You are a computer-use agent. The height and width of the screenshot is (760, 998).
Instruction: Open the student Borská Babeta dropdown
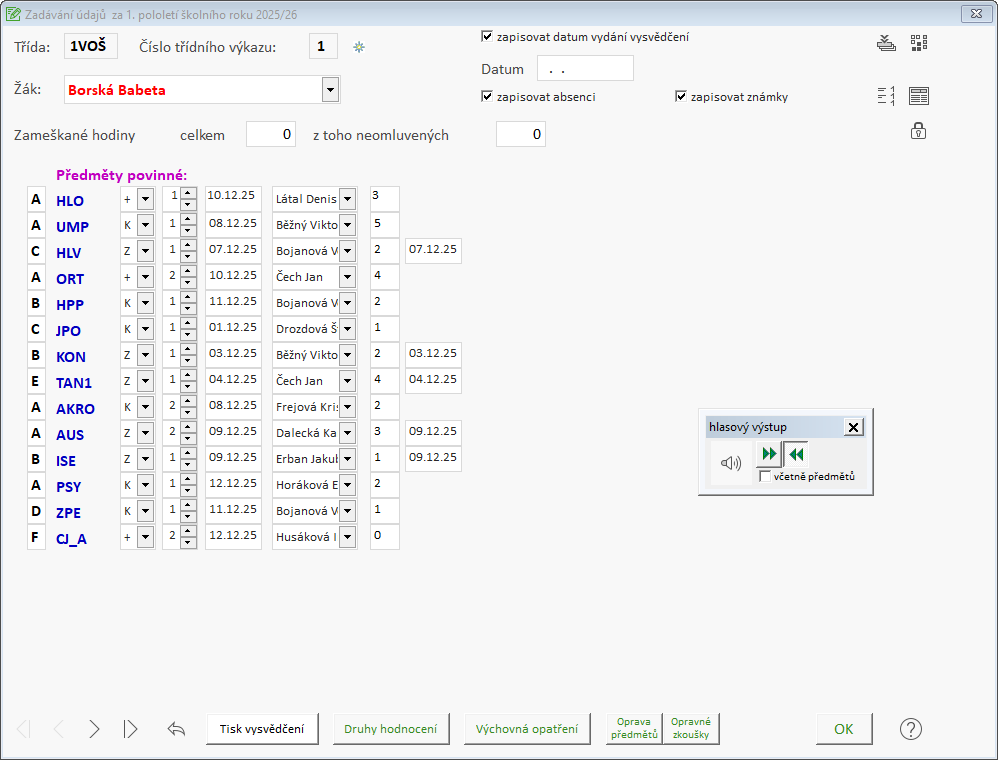pos(330,90)
